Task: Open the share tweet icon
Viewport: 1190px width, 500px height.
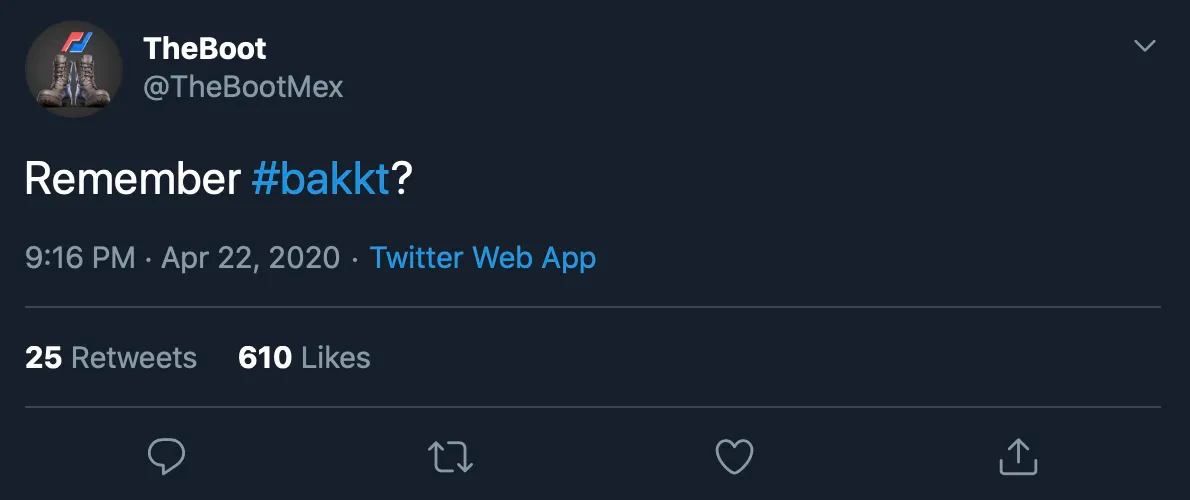Action: point(1018,456)
